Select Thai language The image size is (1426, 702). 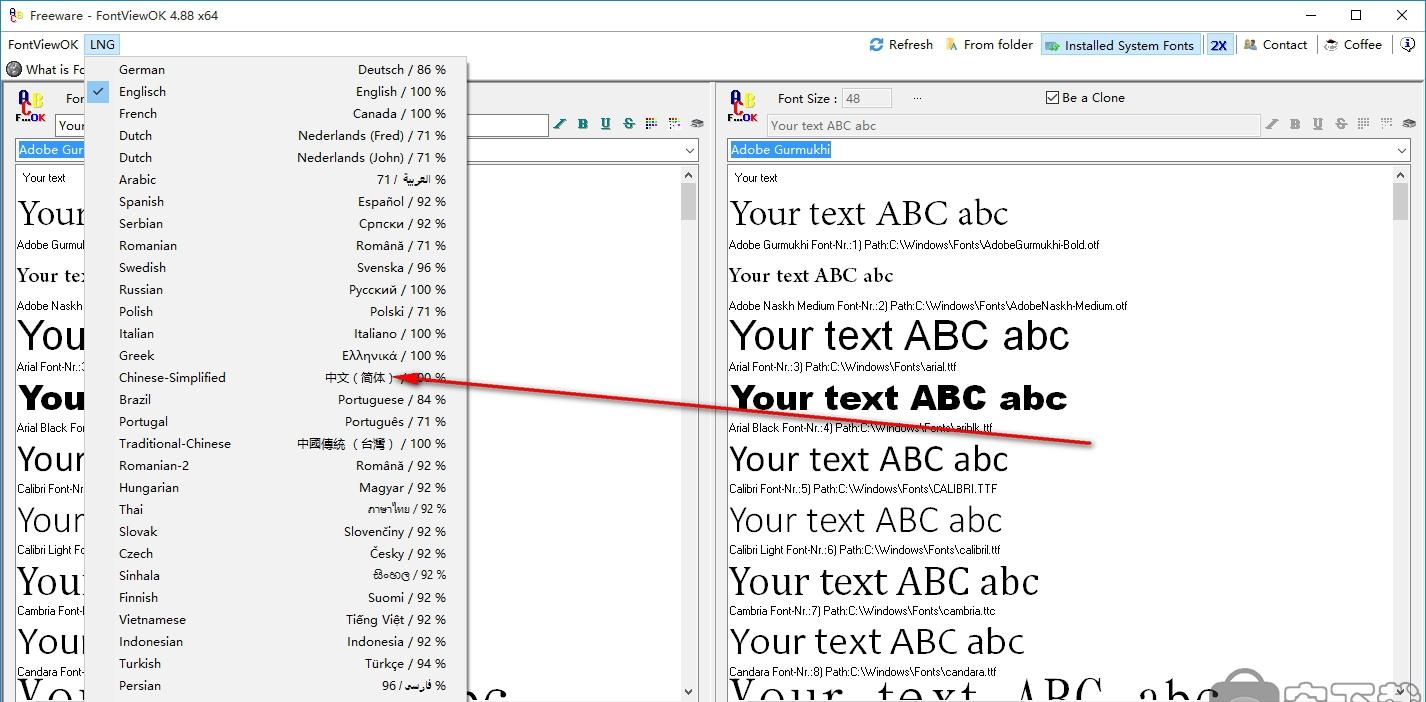click(x=276, y=510)
